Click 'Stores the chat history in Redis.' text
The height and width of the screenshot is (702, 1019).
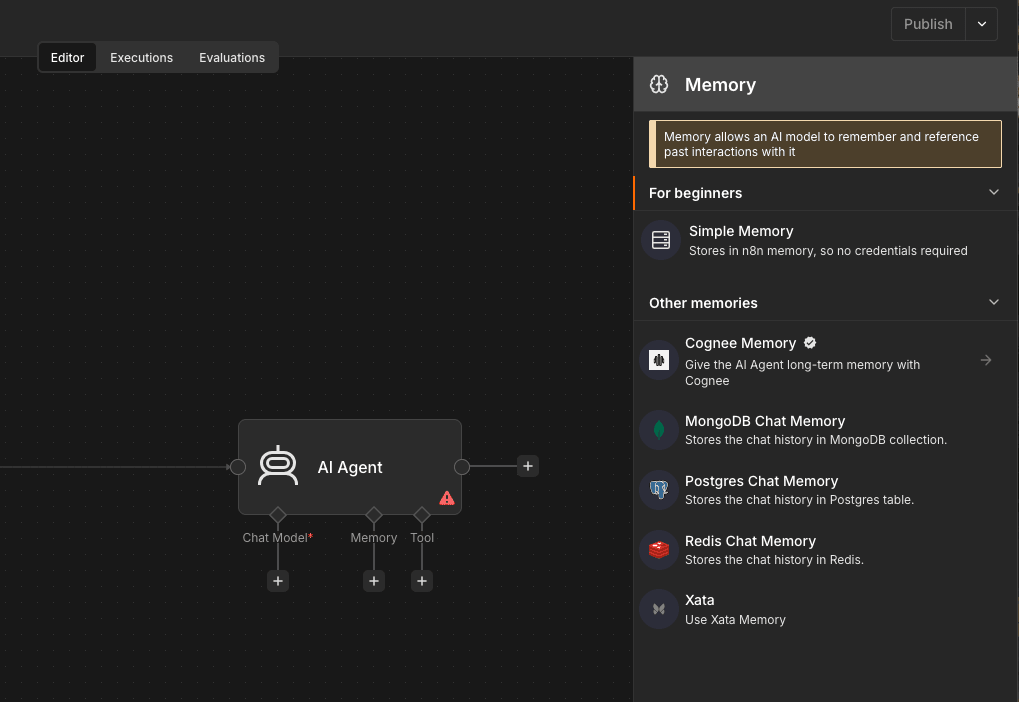[774, 560]
